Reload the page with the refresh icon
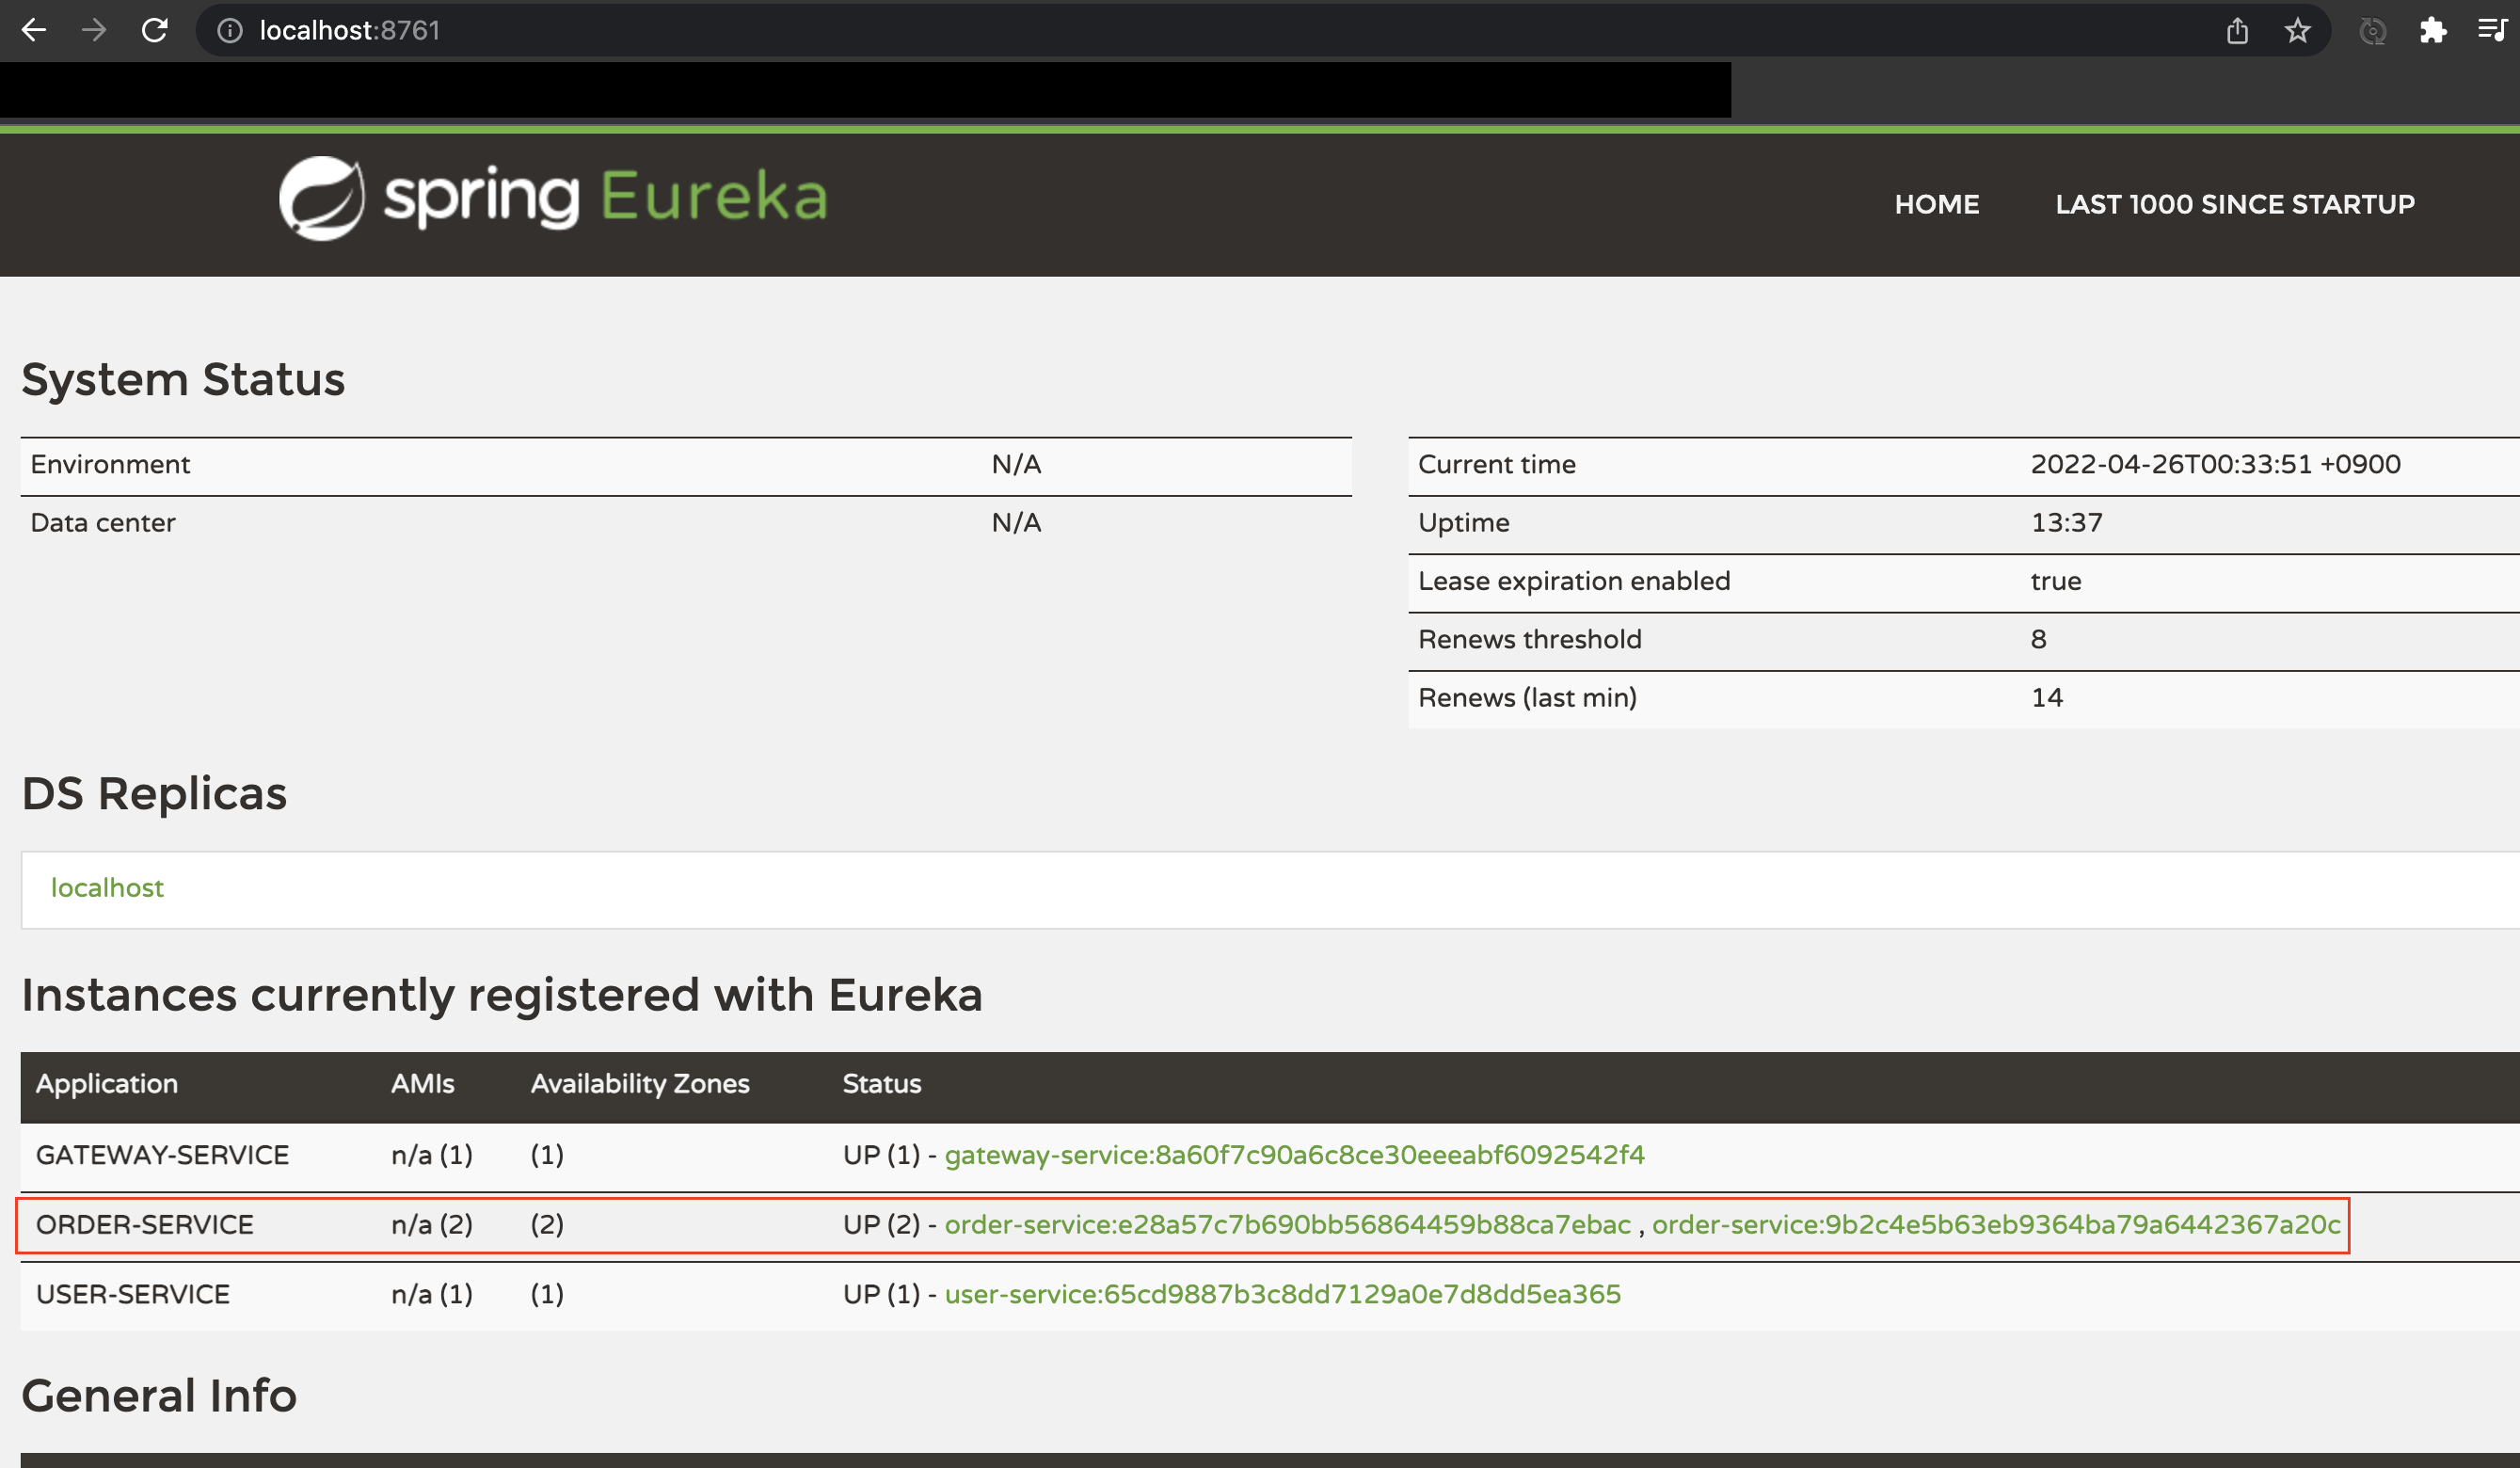The image size is (2520, 1468). (x=155, y=31)
